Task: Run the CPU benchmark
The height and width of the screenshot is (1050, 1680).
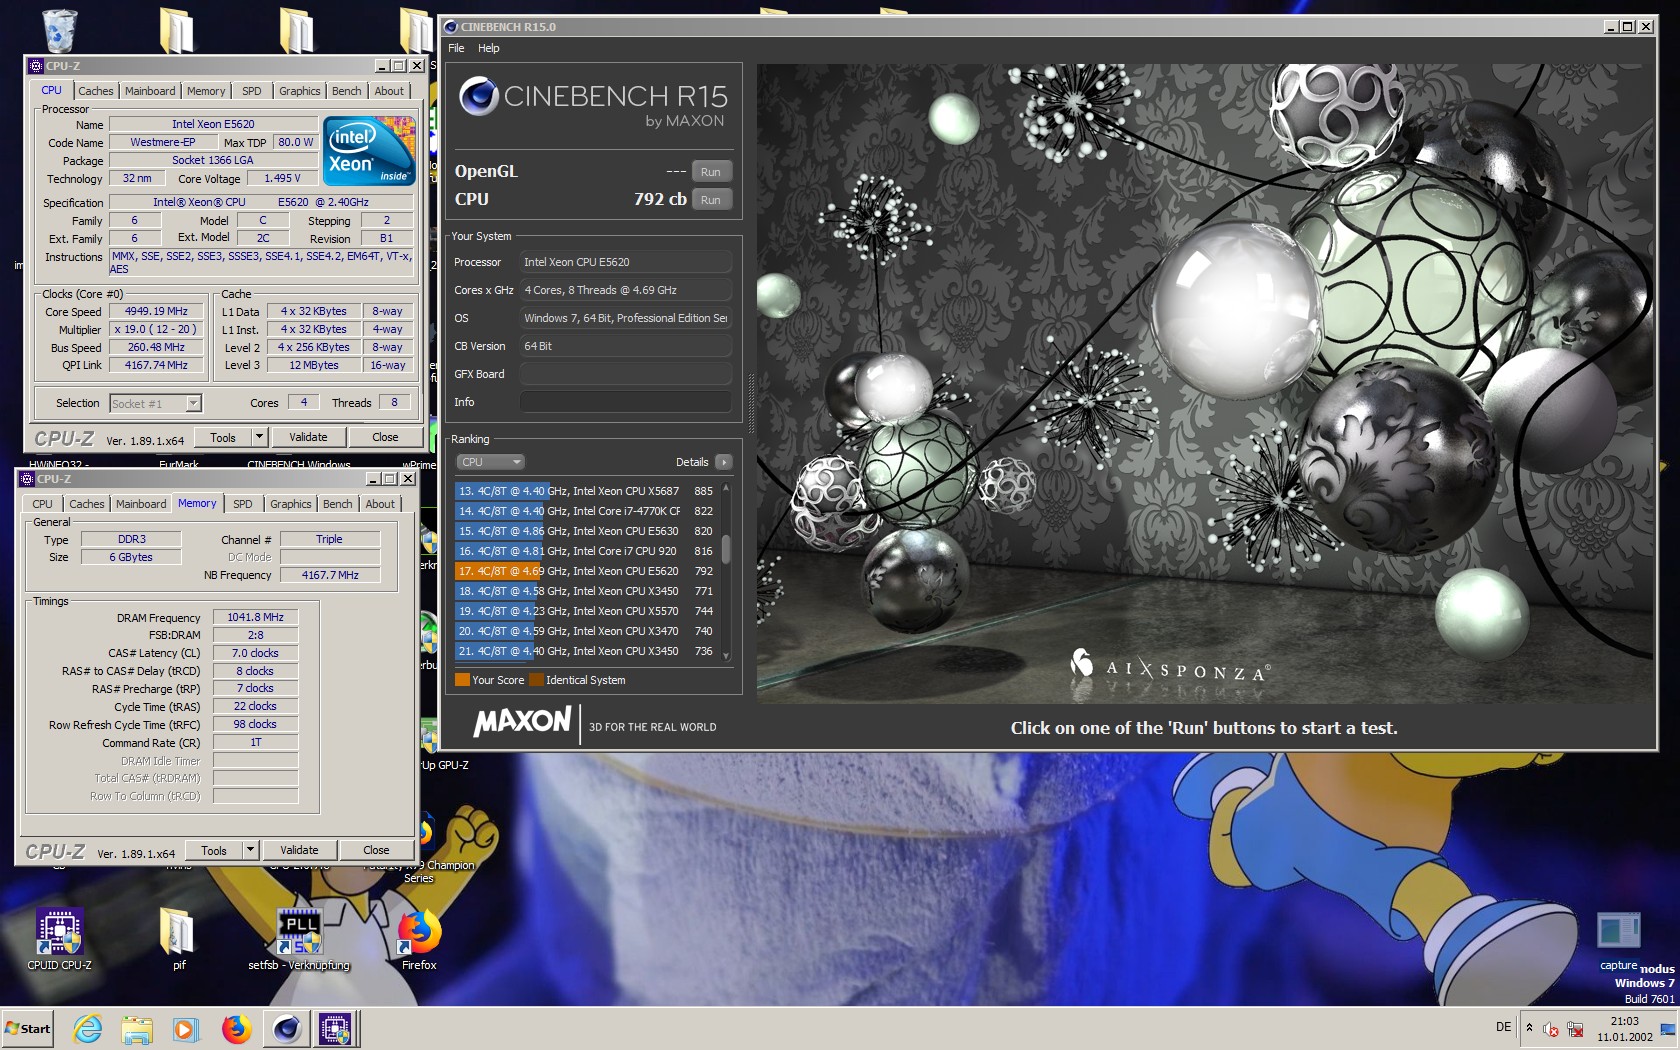Action: point(711,200)
